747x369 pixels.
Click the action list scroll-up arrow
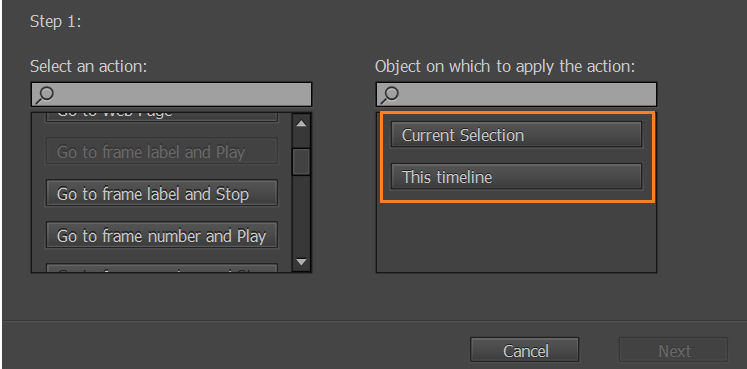[x=301, y=124]
